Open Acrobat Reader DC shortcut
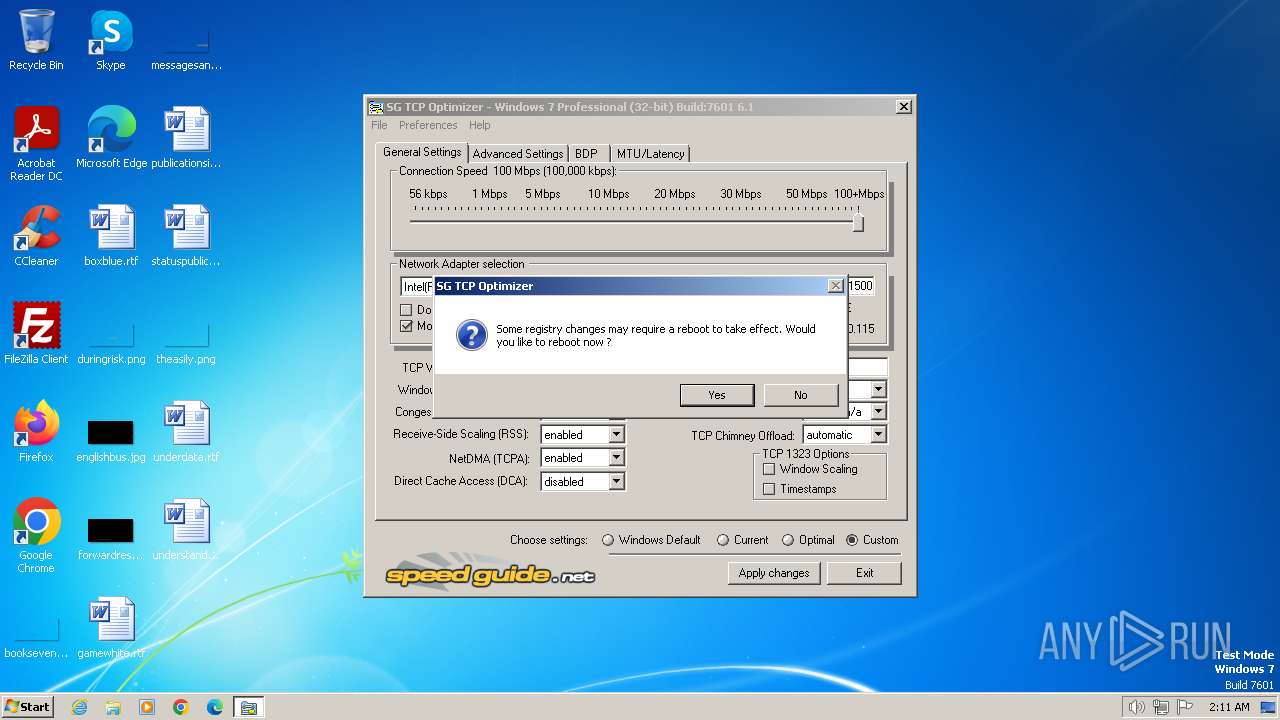This screenshot has height=720, width=1280. 36,143
